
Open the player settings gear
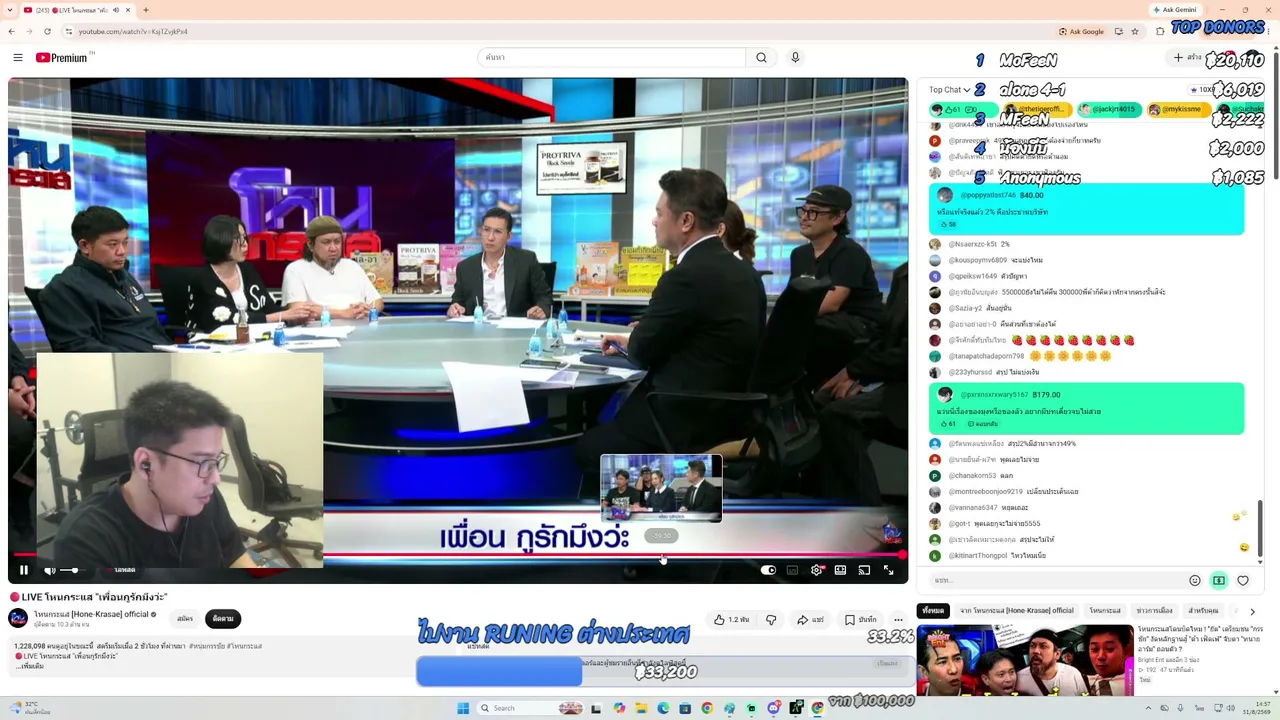[x=816, y=570]
